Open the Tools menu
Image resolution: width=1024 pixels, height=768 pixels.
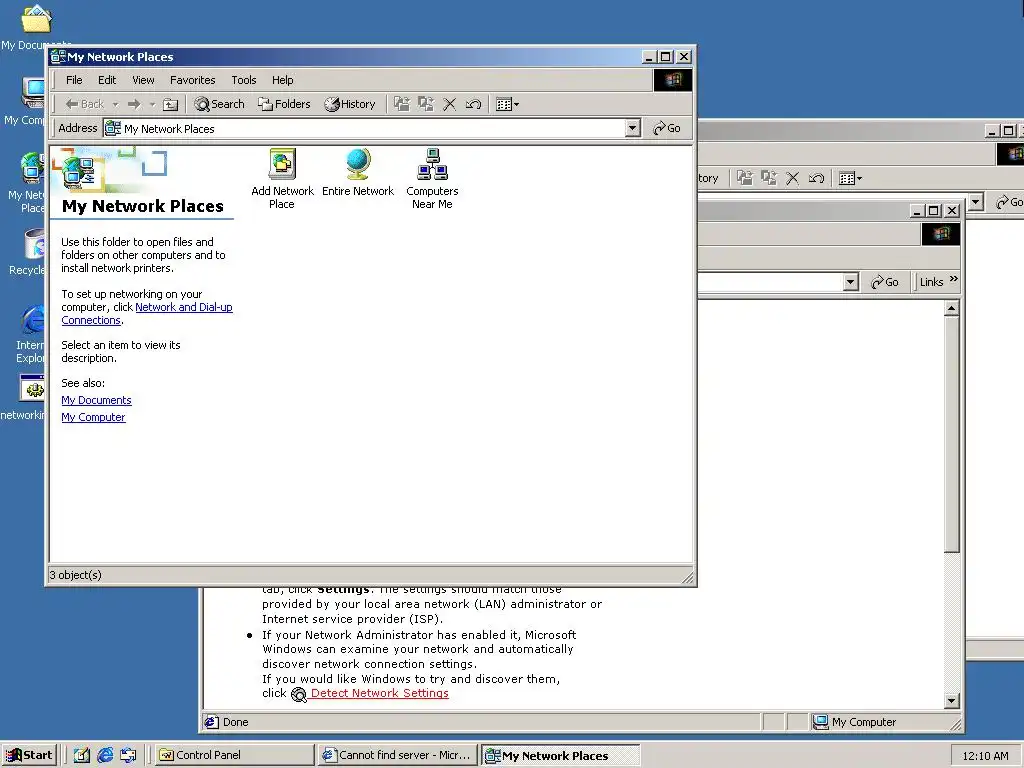tap(244, 80)
